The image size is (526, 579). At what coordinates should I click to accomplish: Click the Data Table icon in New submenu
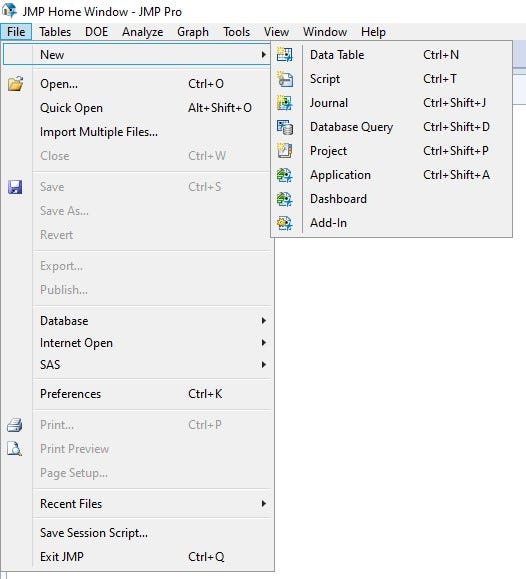click(x=285, y=55)
